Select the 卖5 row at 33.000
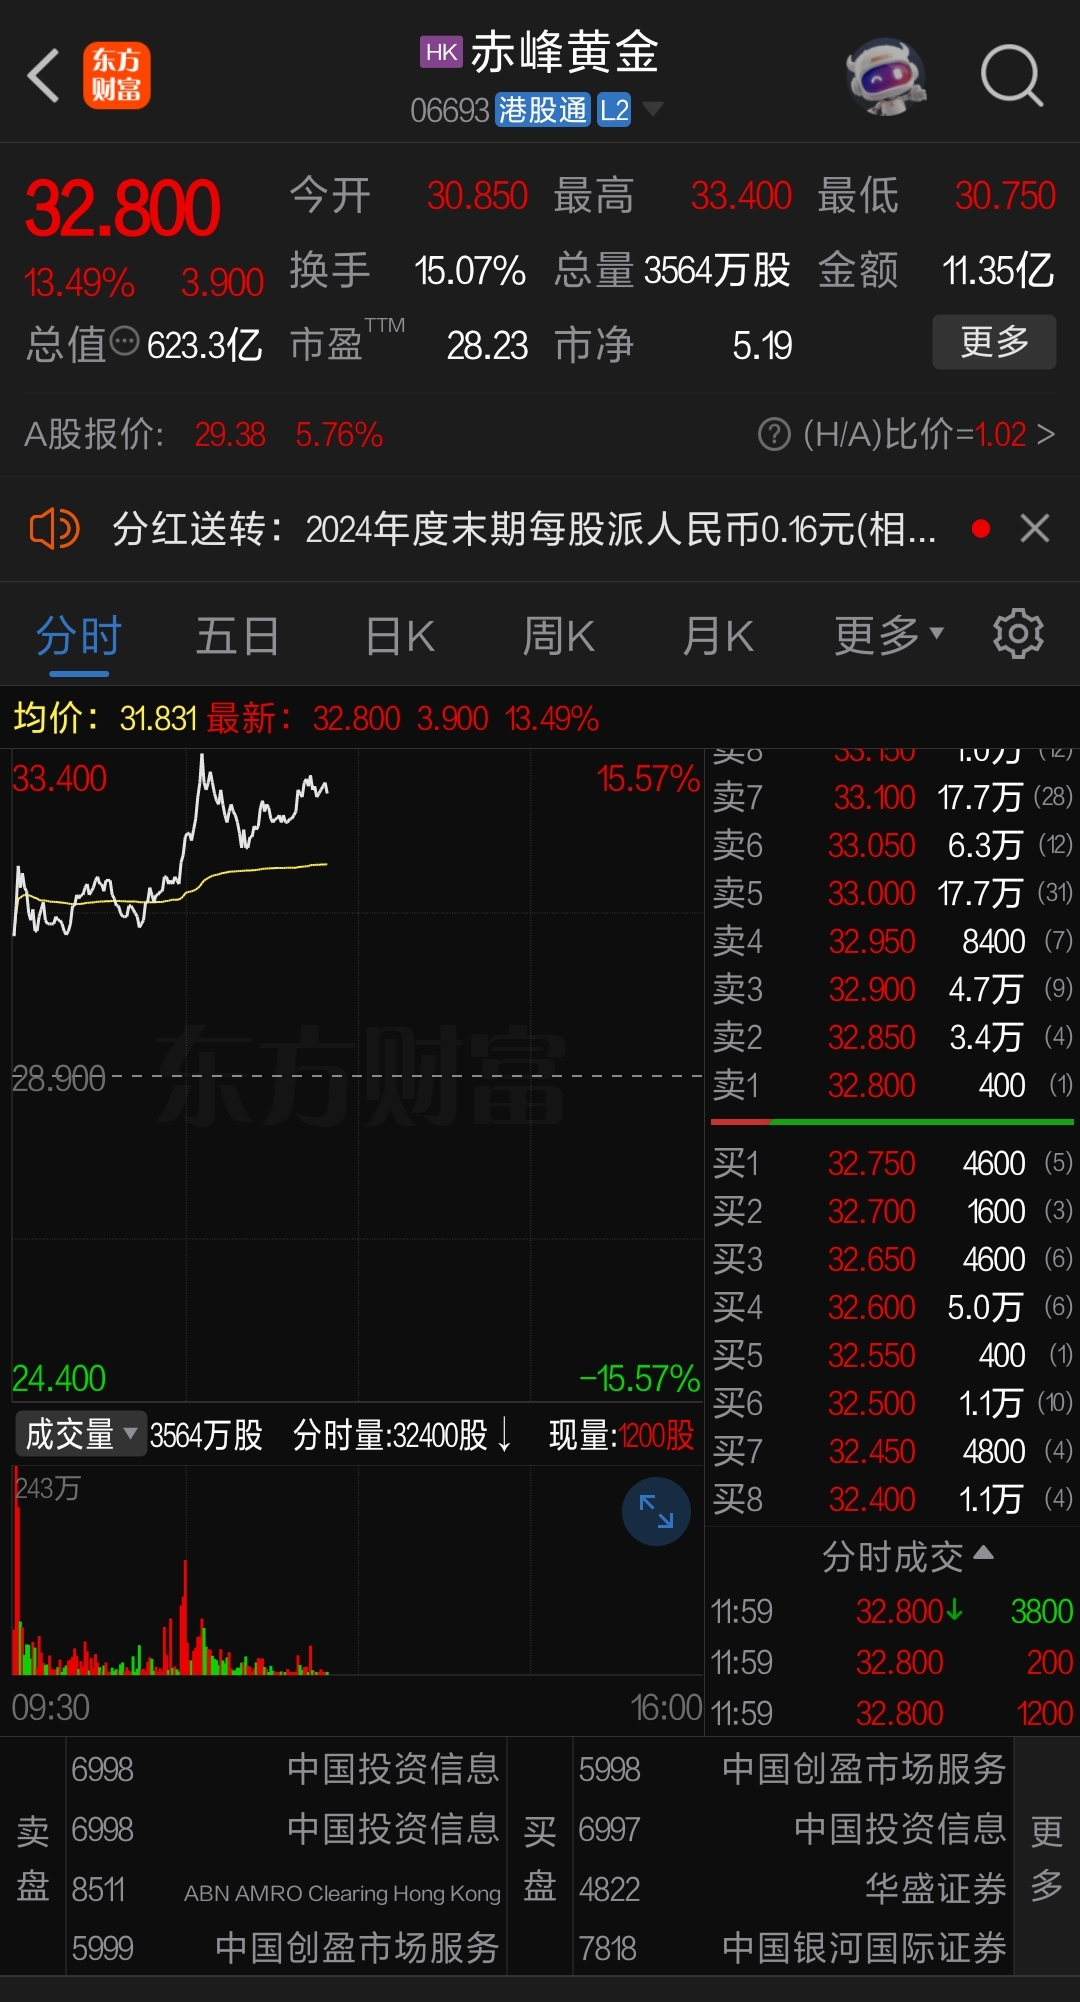The width and height of the screenshot is (1080, 2002). 892,893
